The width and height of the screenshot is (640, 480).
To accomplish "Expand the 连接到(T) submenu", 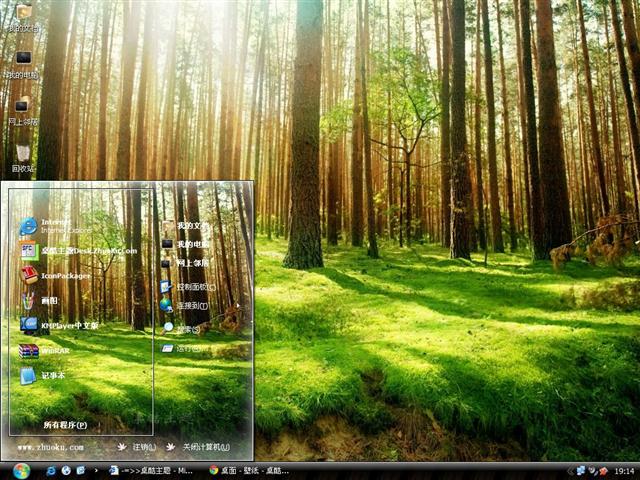I will click(x=184, y=305).
